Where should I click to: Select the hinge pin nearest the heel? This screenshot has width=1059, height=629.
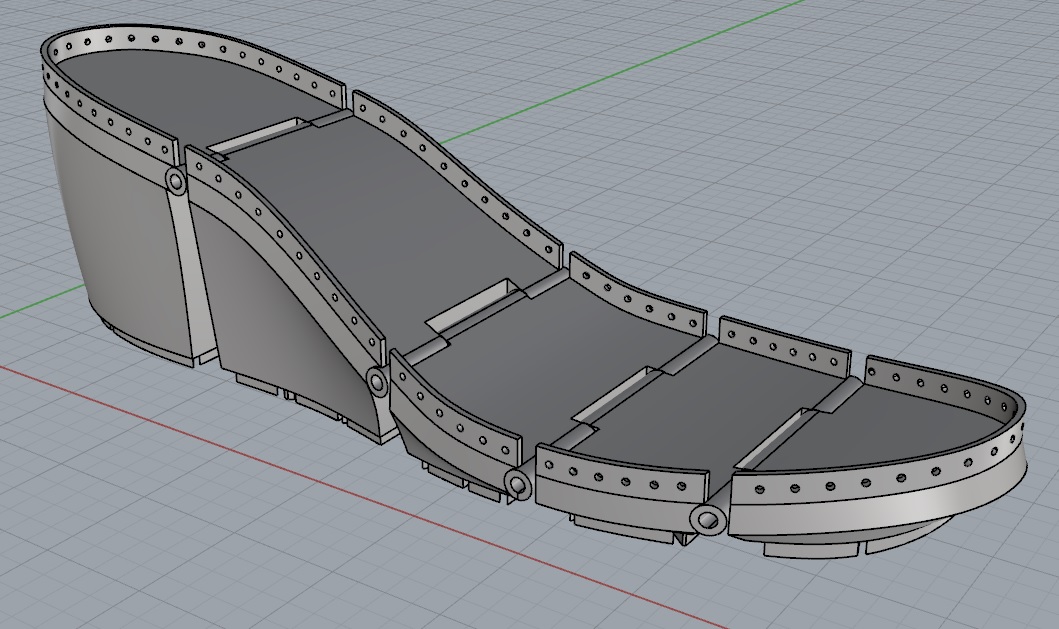pyautogui.click(x=176, y=182)
